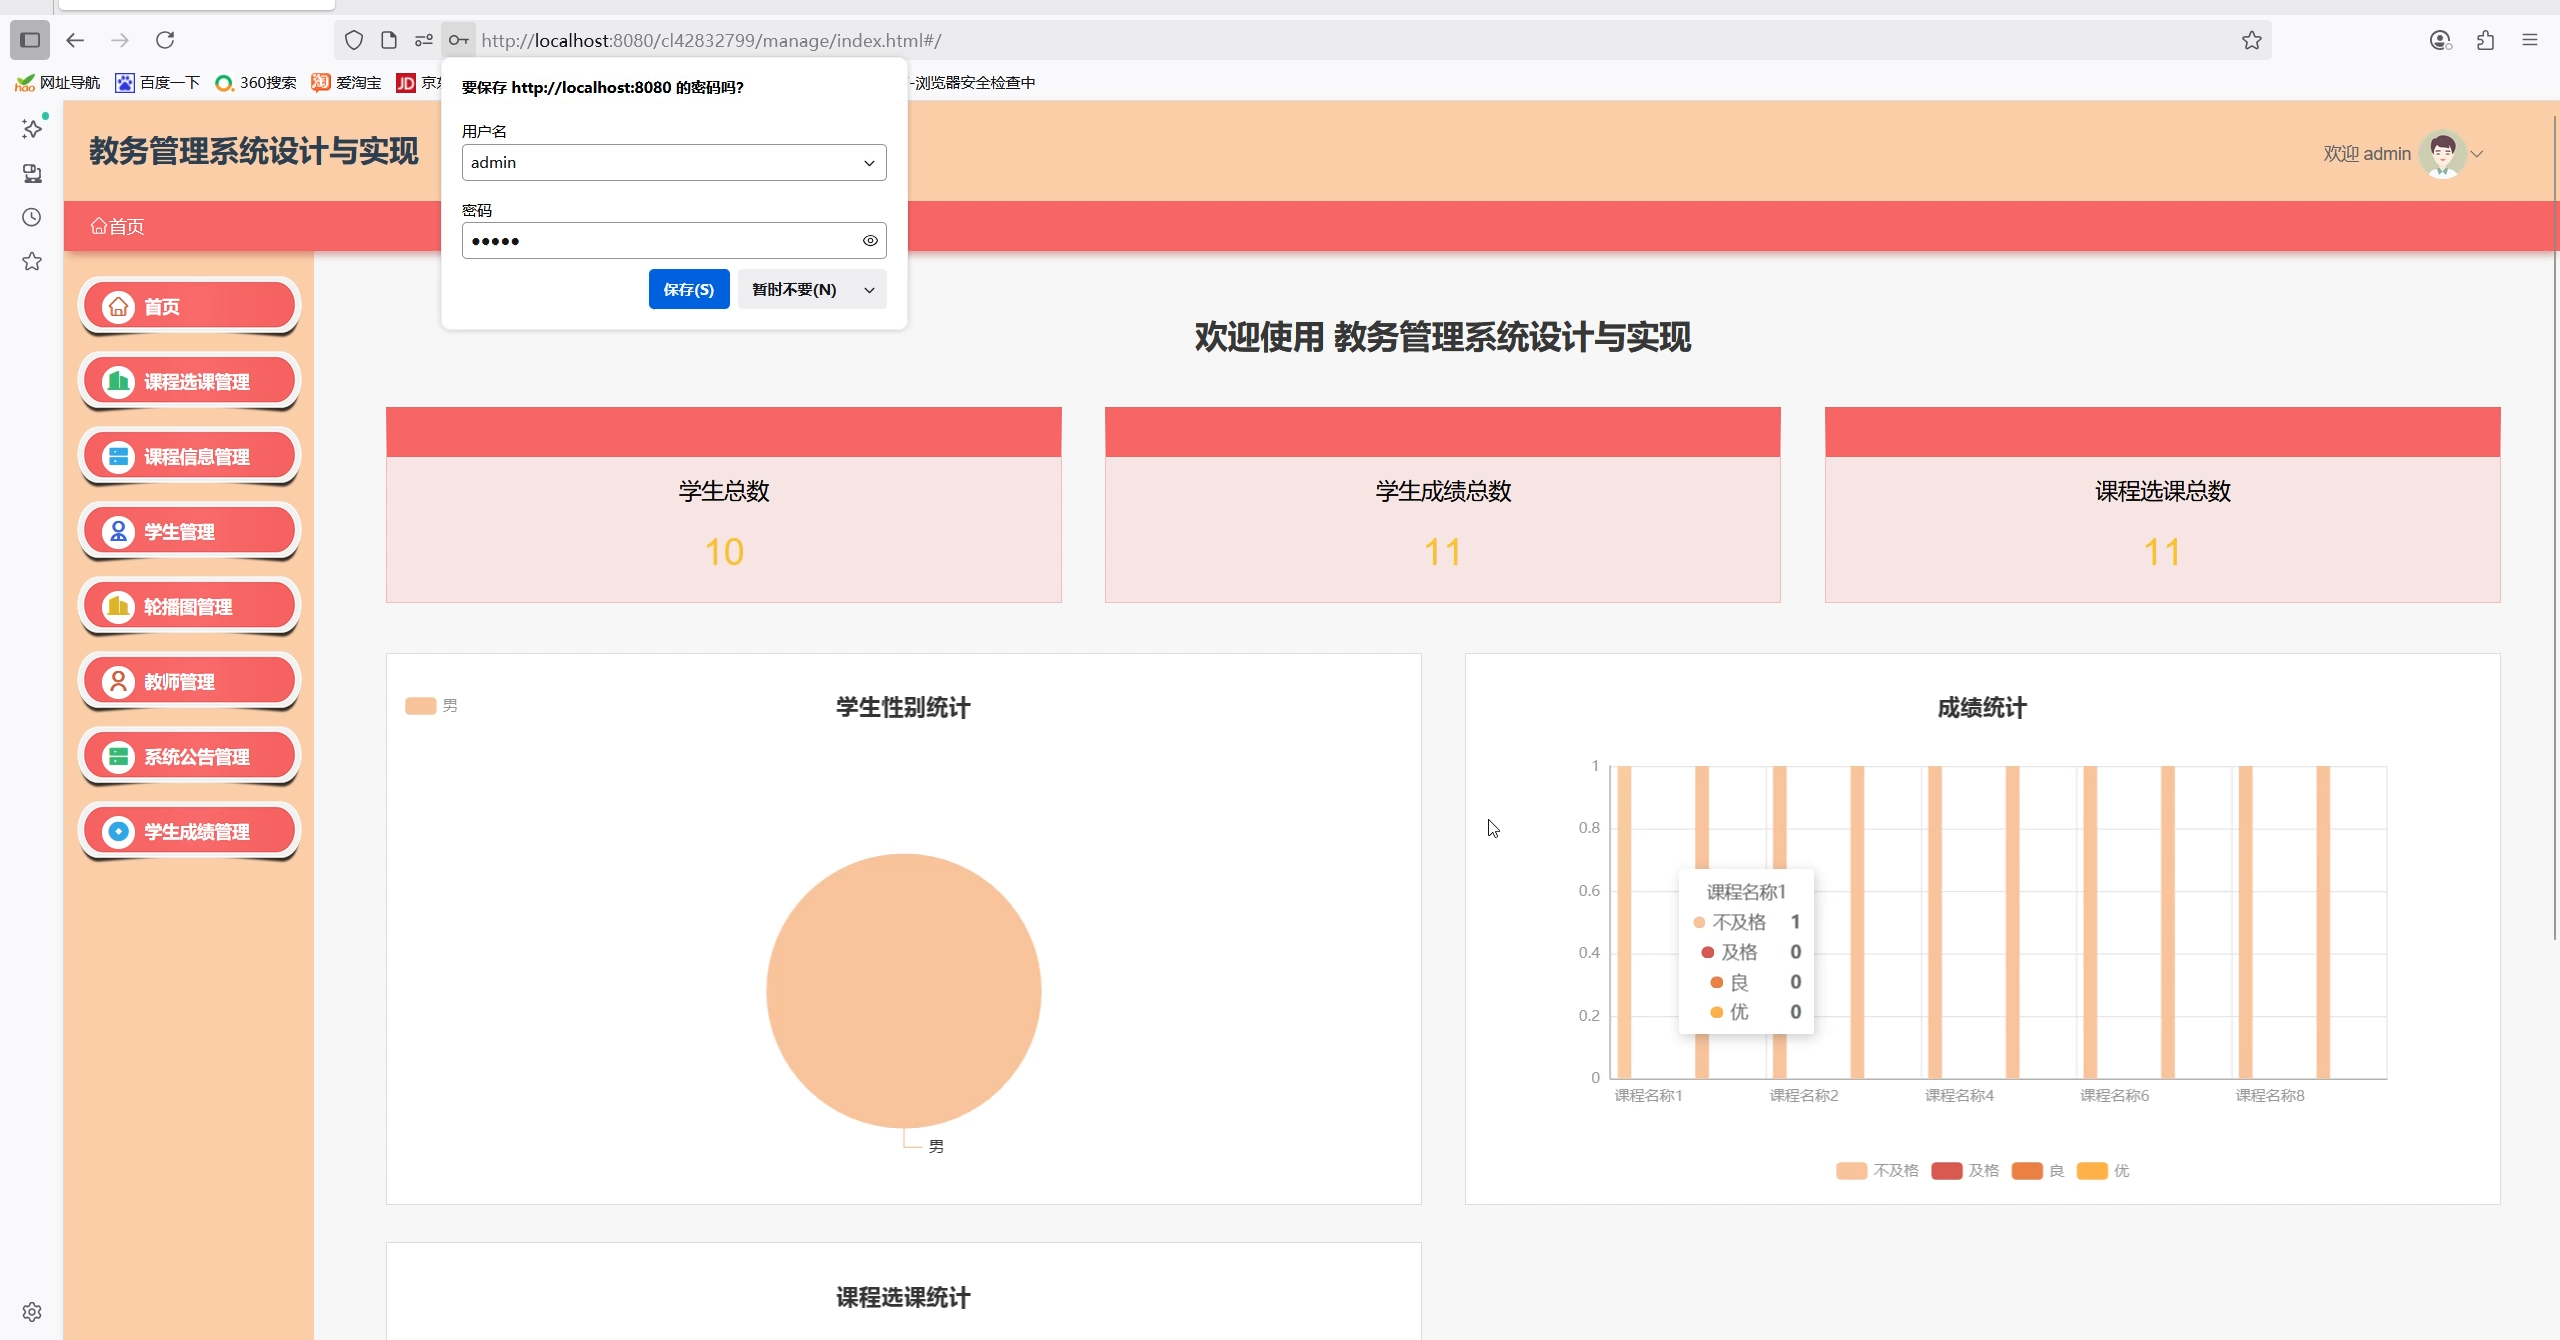Expand the 欢迎 admin account menu
Image resolution: width=2560 pixels, height=1340 pixels.
point(2478,154)
